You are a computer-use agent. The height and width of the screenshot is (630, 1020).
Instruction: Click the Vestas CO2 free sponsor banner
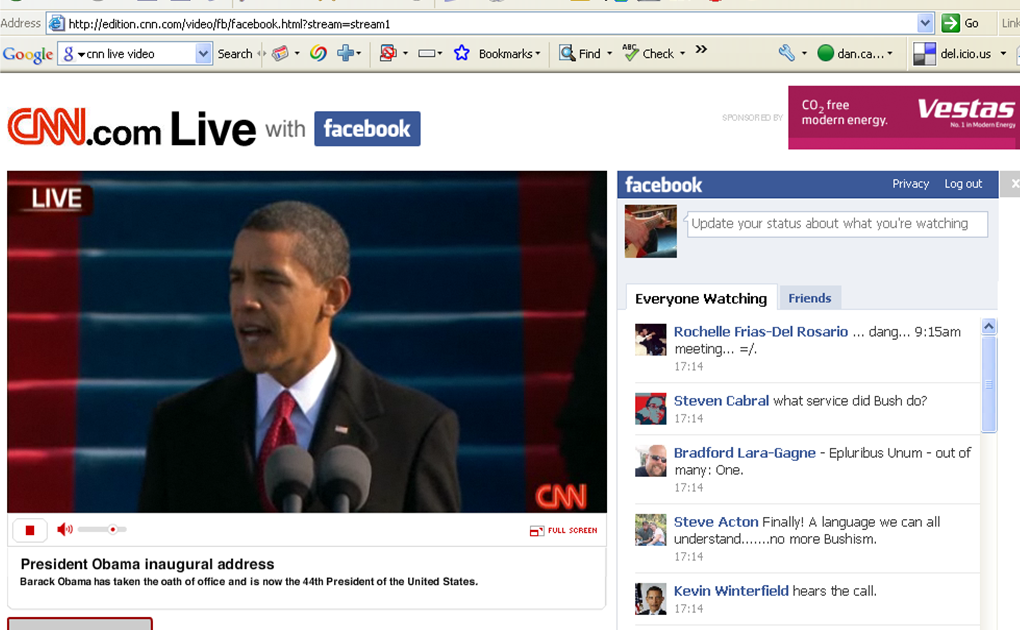point(904,118)
